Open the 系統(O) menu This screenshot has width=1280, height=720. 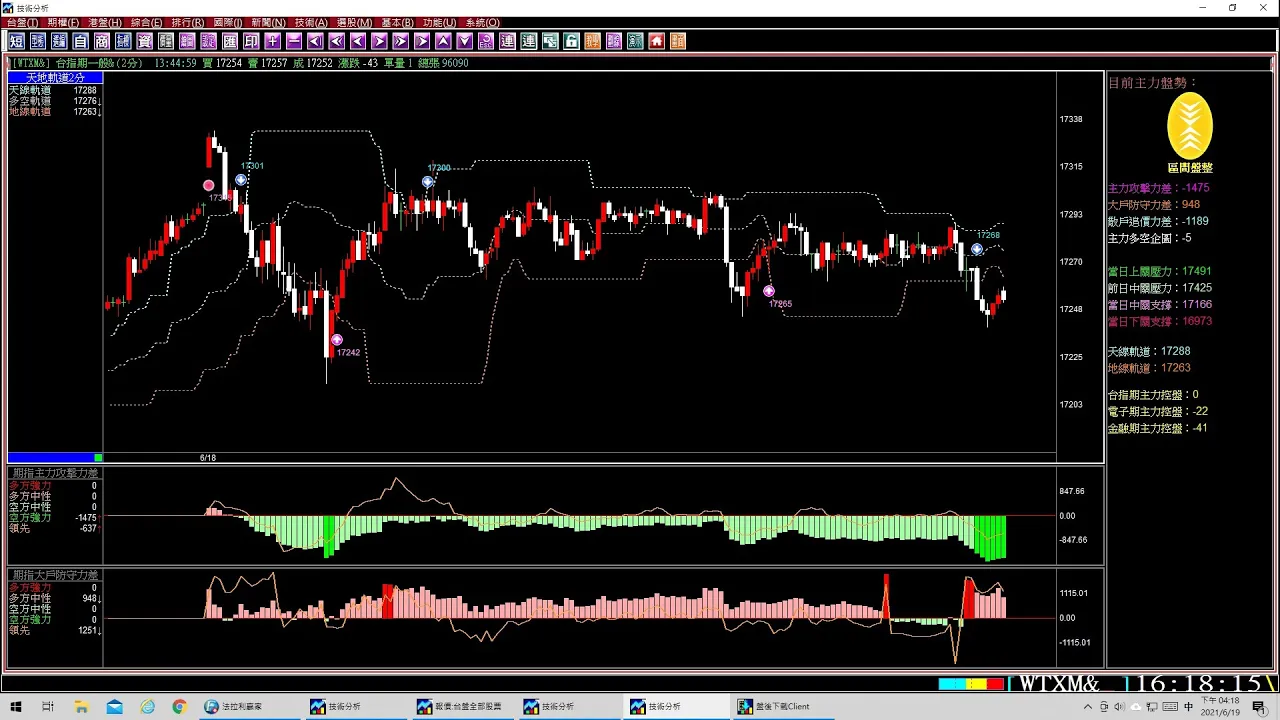[x=482, y=22]
